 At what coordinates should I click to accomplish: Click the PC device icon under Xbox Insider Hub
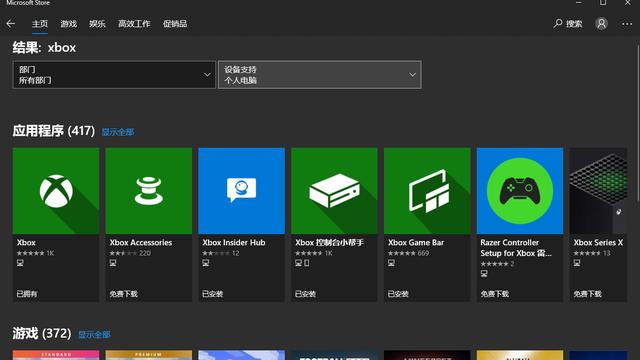point(206,263)
